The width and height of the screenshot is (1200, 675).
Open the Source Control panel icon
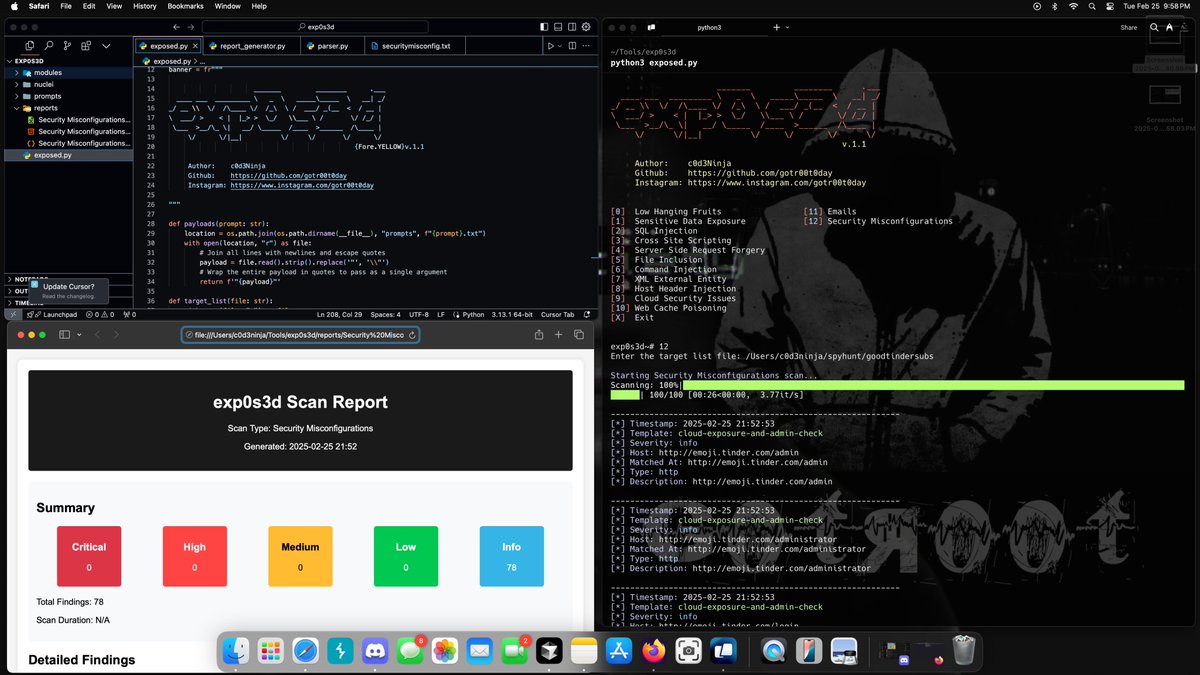click(68, 45)
